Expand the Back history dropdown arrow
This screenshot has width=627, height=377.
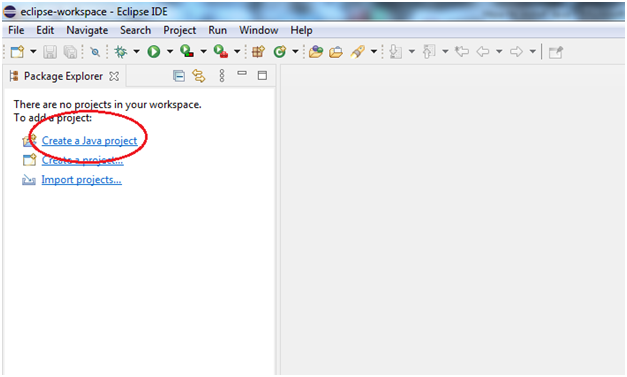tap(499, 52)
